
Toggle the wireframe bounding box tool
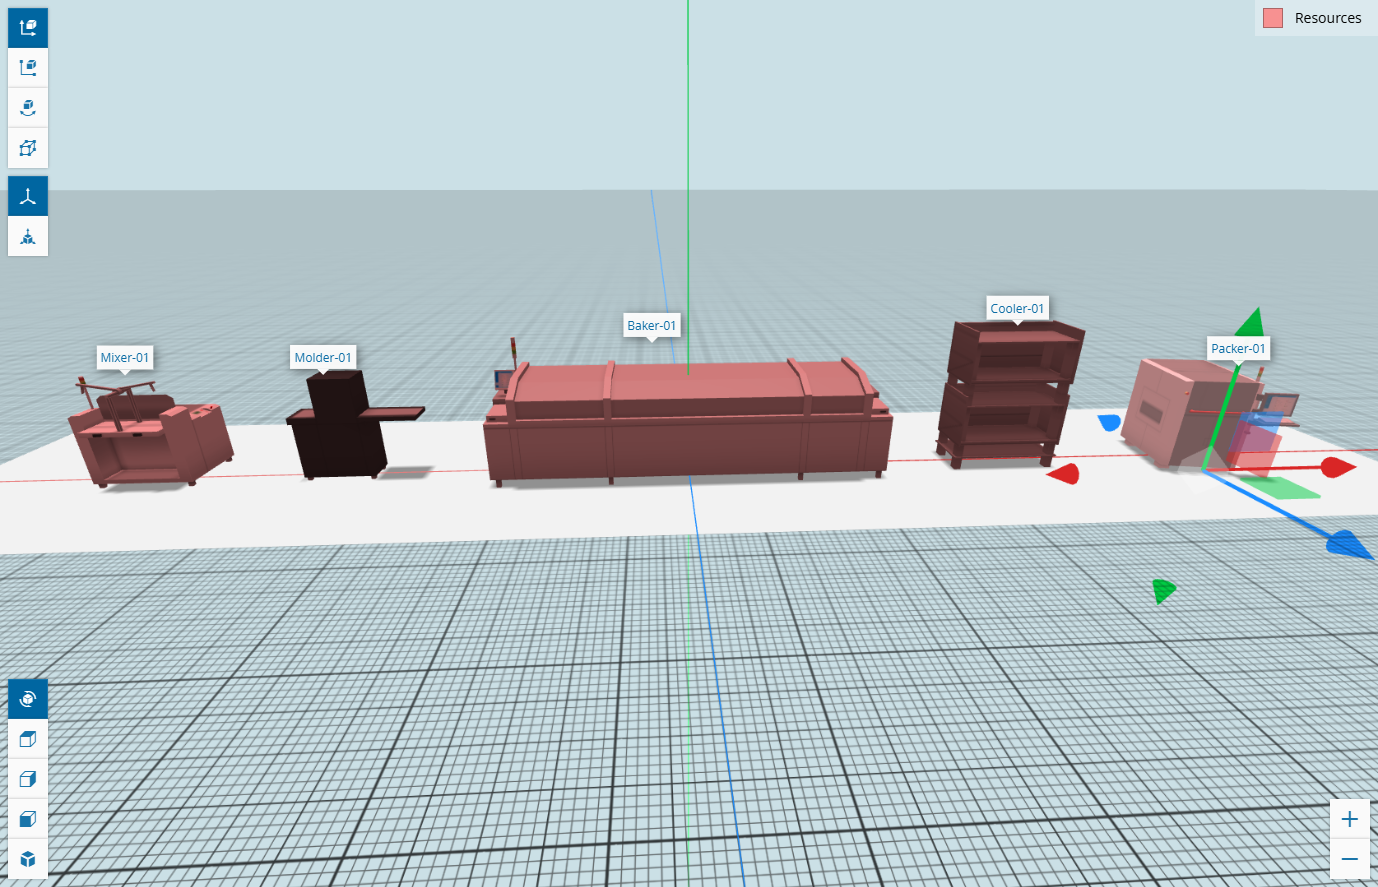point(28,147)
